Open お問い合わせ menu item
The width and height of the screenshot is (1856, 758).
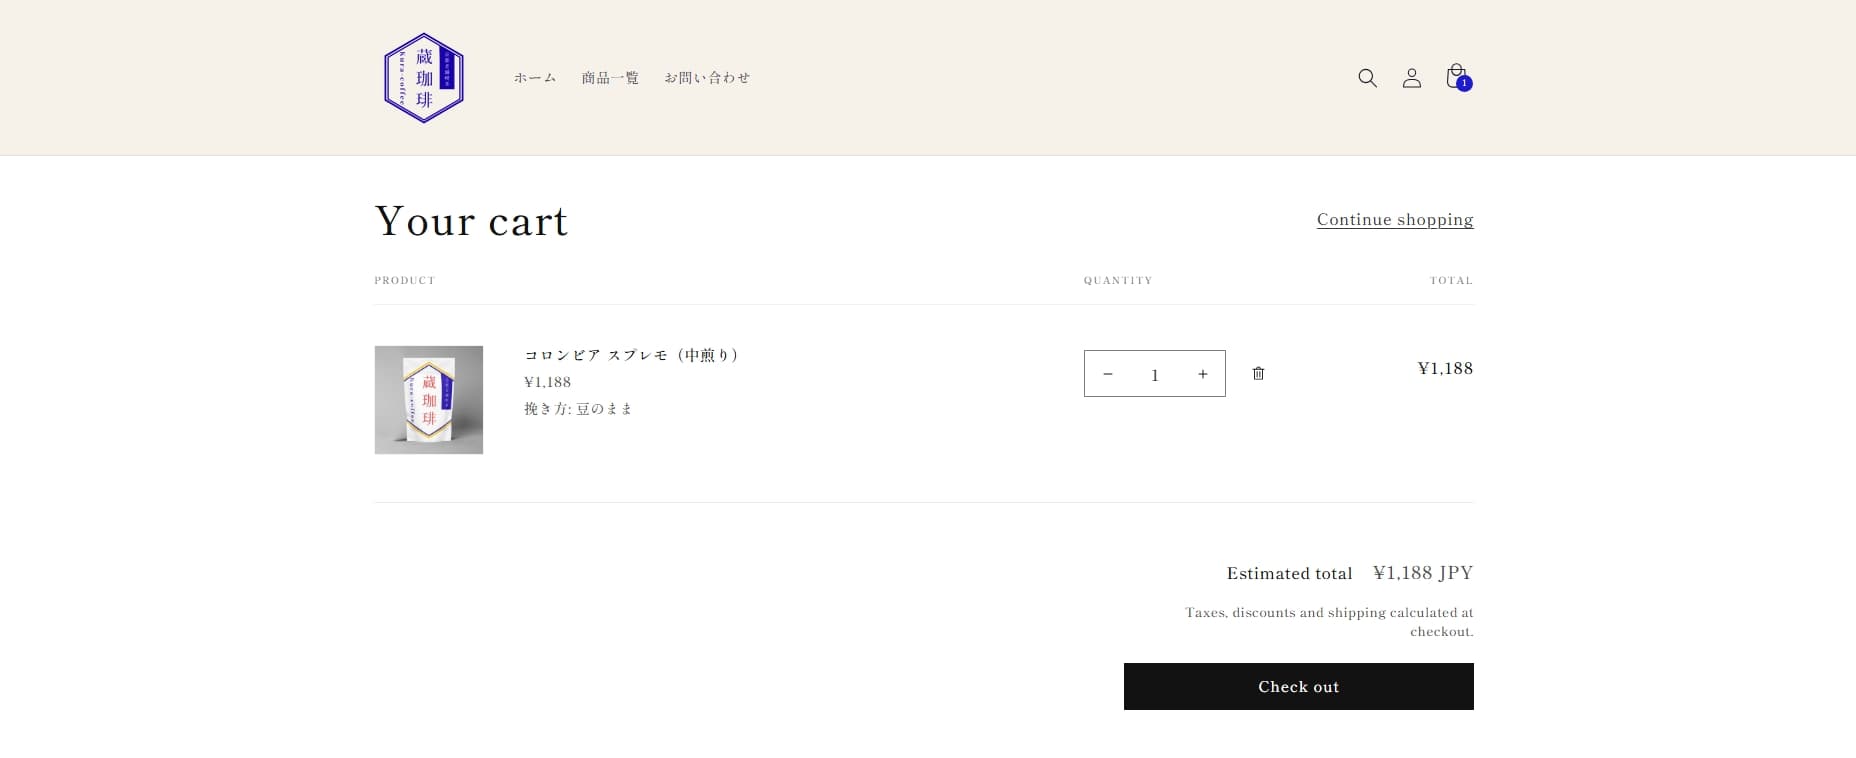point(707,78)
